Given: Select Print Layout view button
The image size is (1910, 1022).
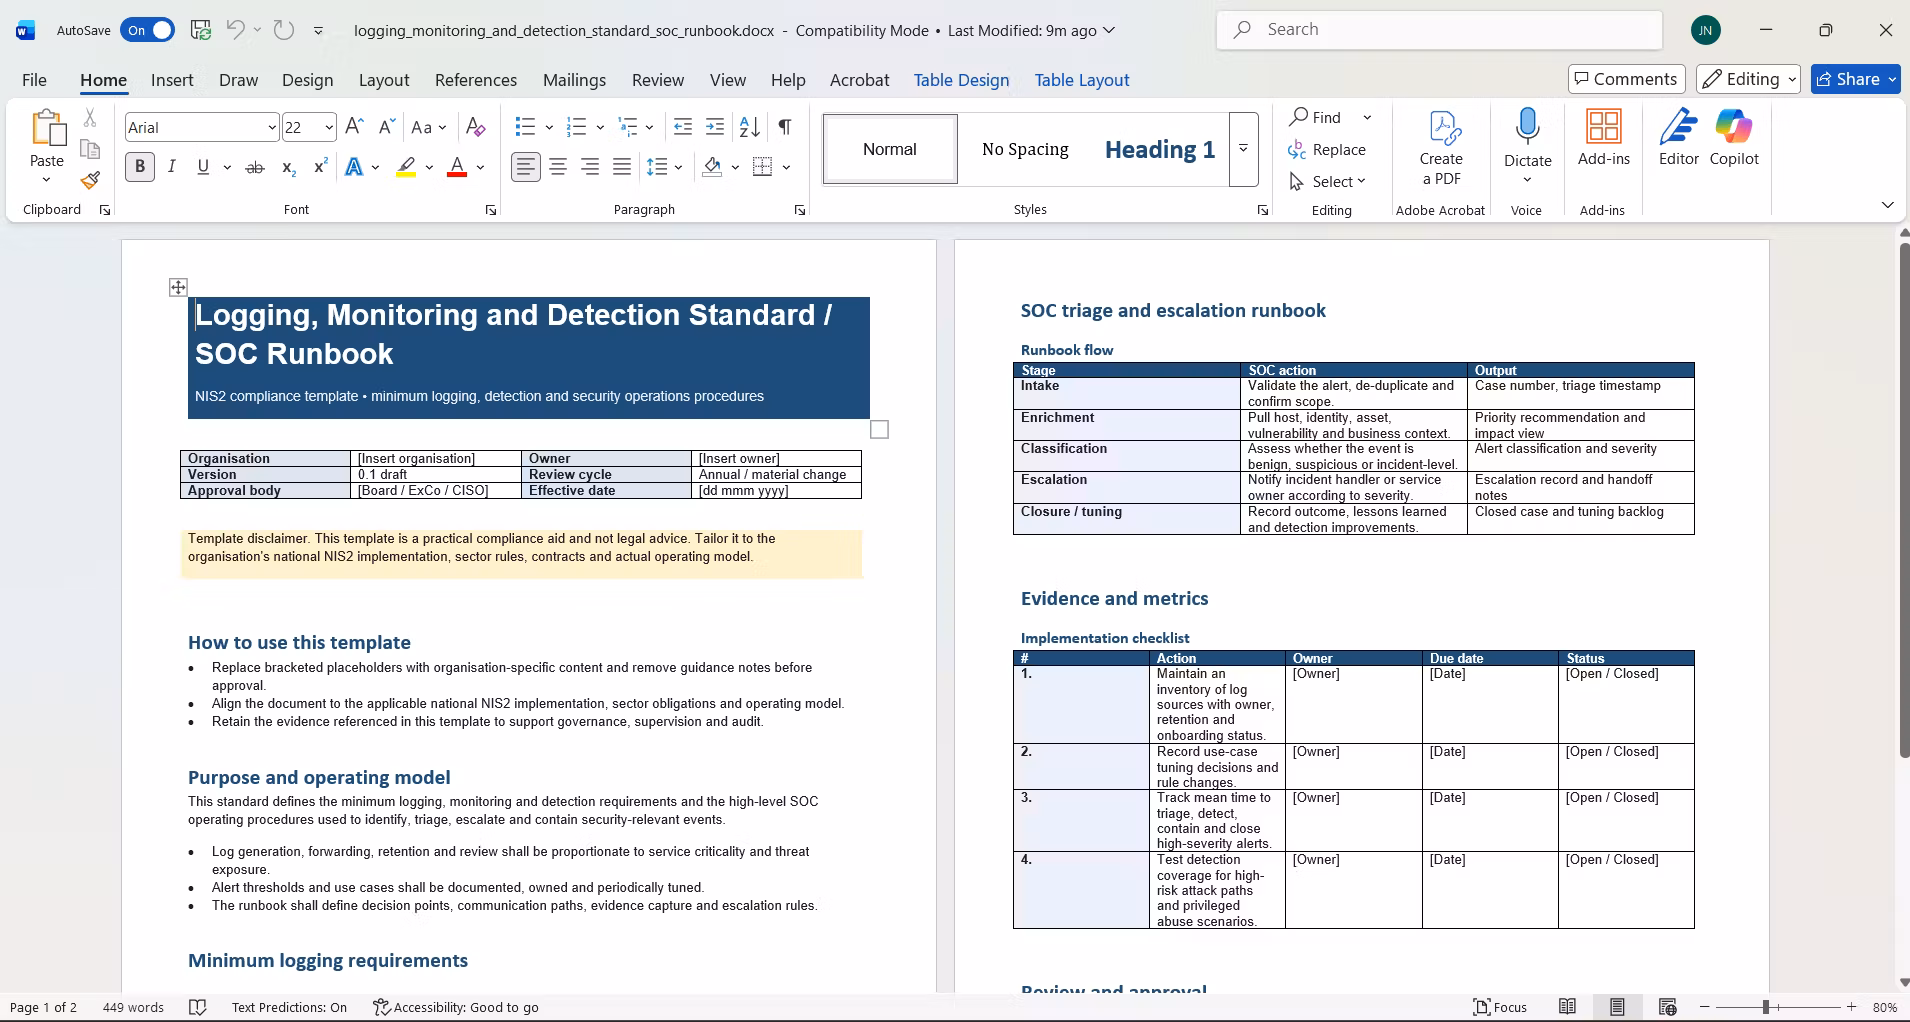Looking at the screenshot, I should [1617, 1007].
